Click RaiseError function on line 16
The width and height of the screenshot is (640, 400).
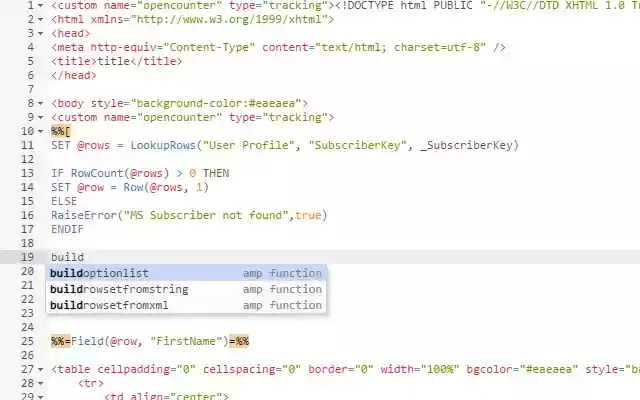point(84,215)
